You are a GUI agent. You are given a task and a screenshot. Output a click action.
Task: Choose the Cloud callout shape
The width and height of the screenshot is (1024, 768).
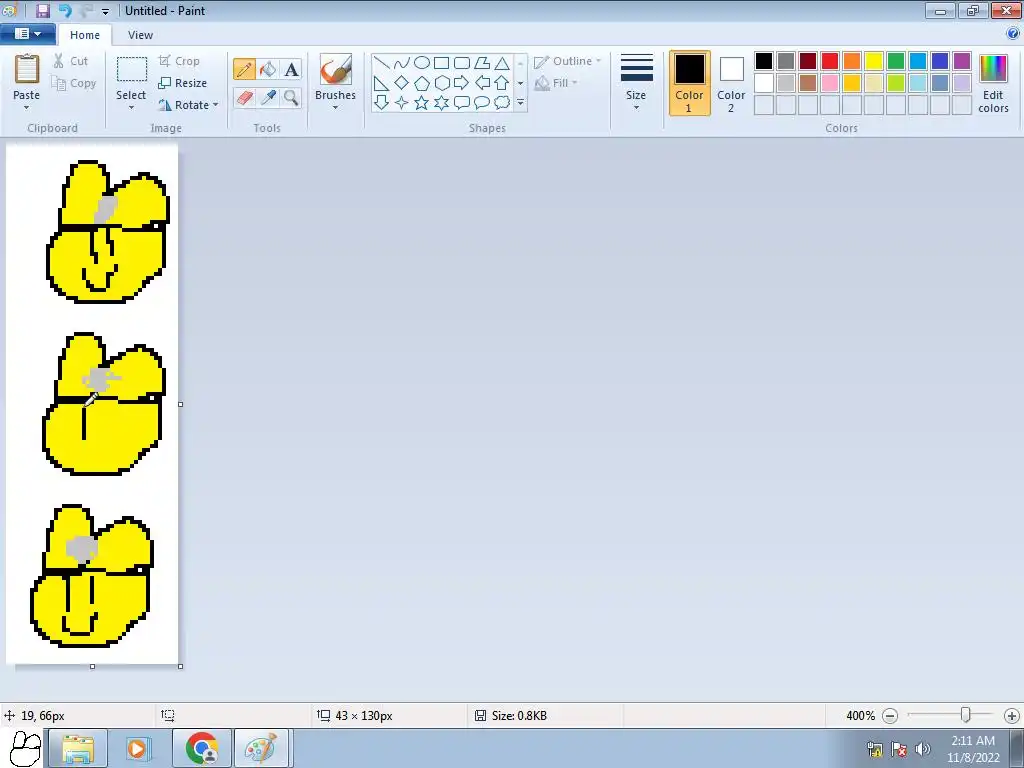coord(502,103)
